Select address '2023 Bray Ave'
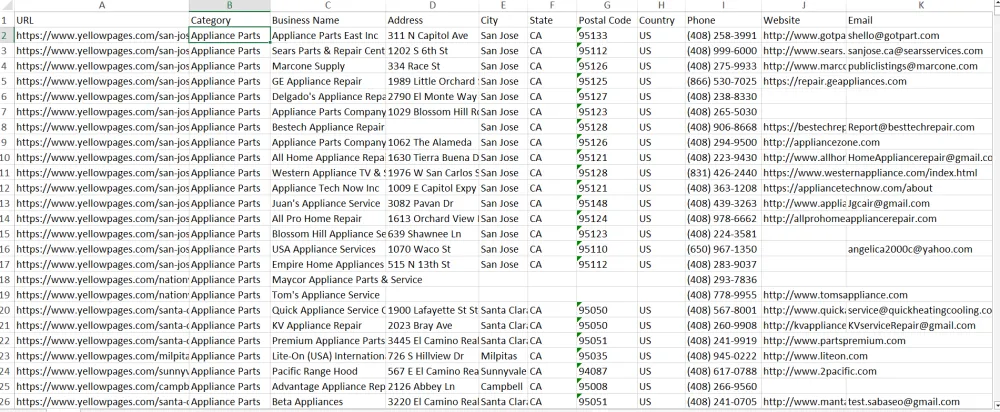The image size is (1000, 412). point(432,325)
